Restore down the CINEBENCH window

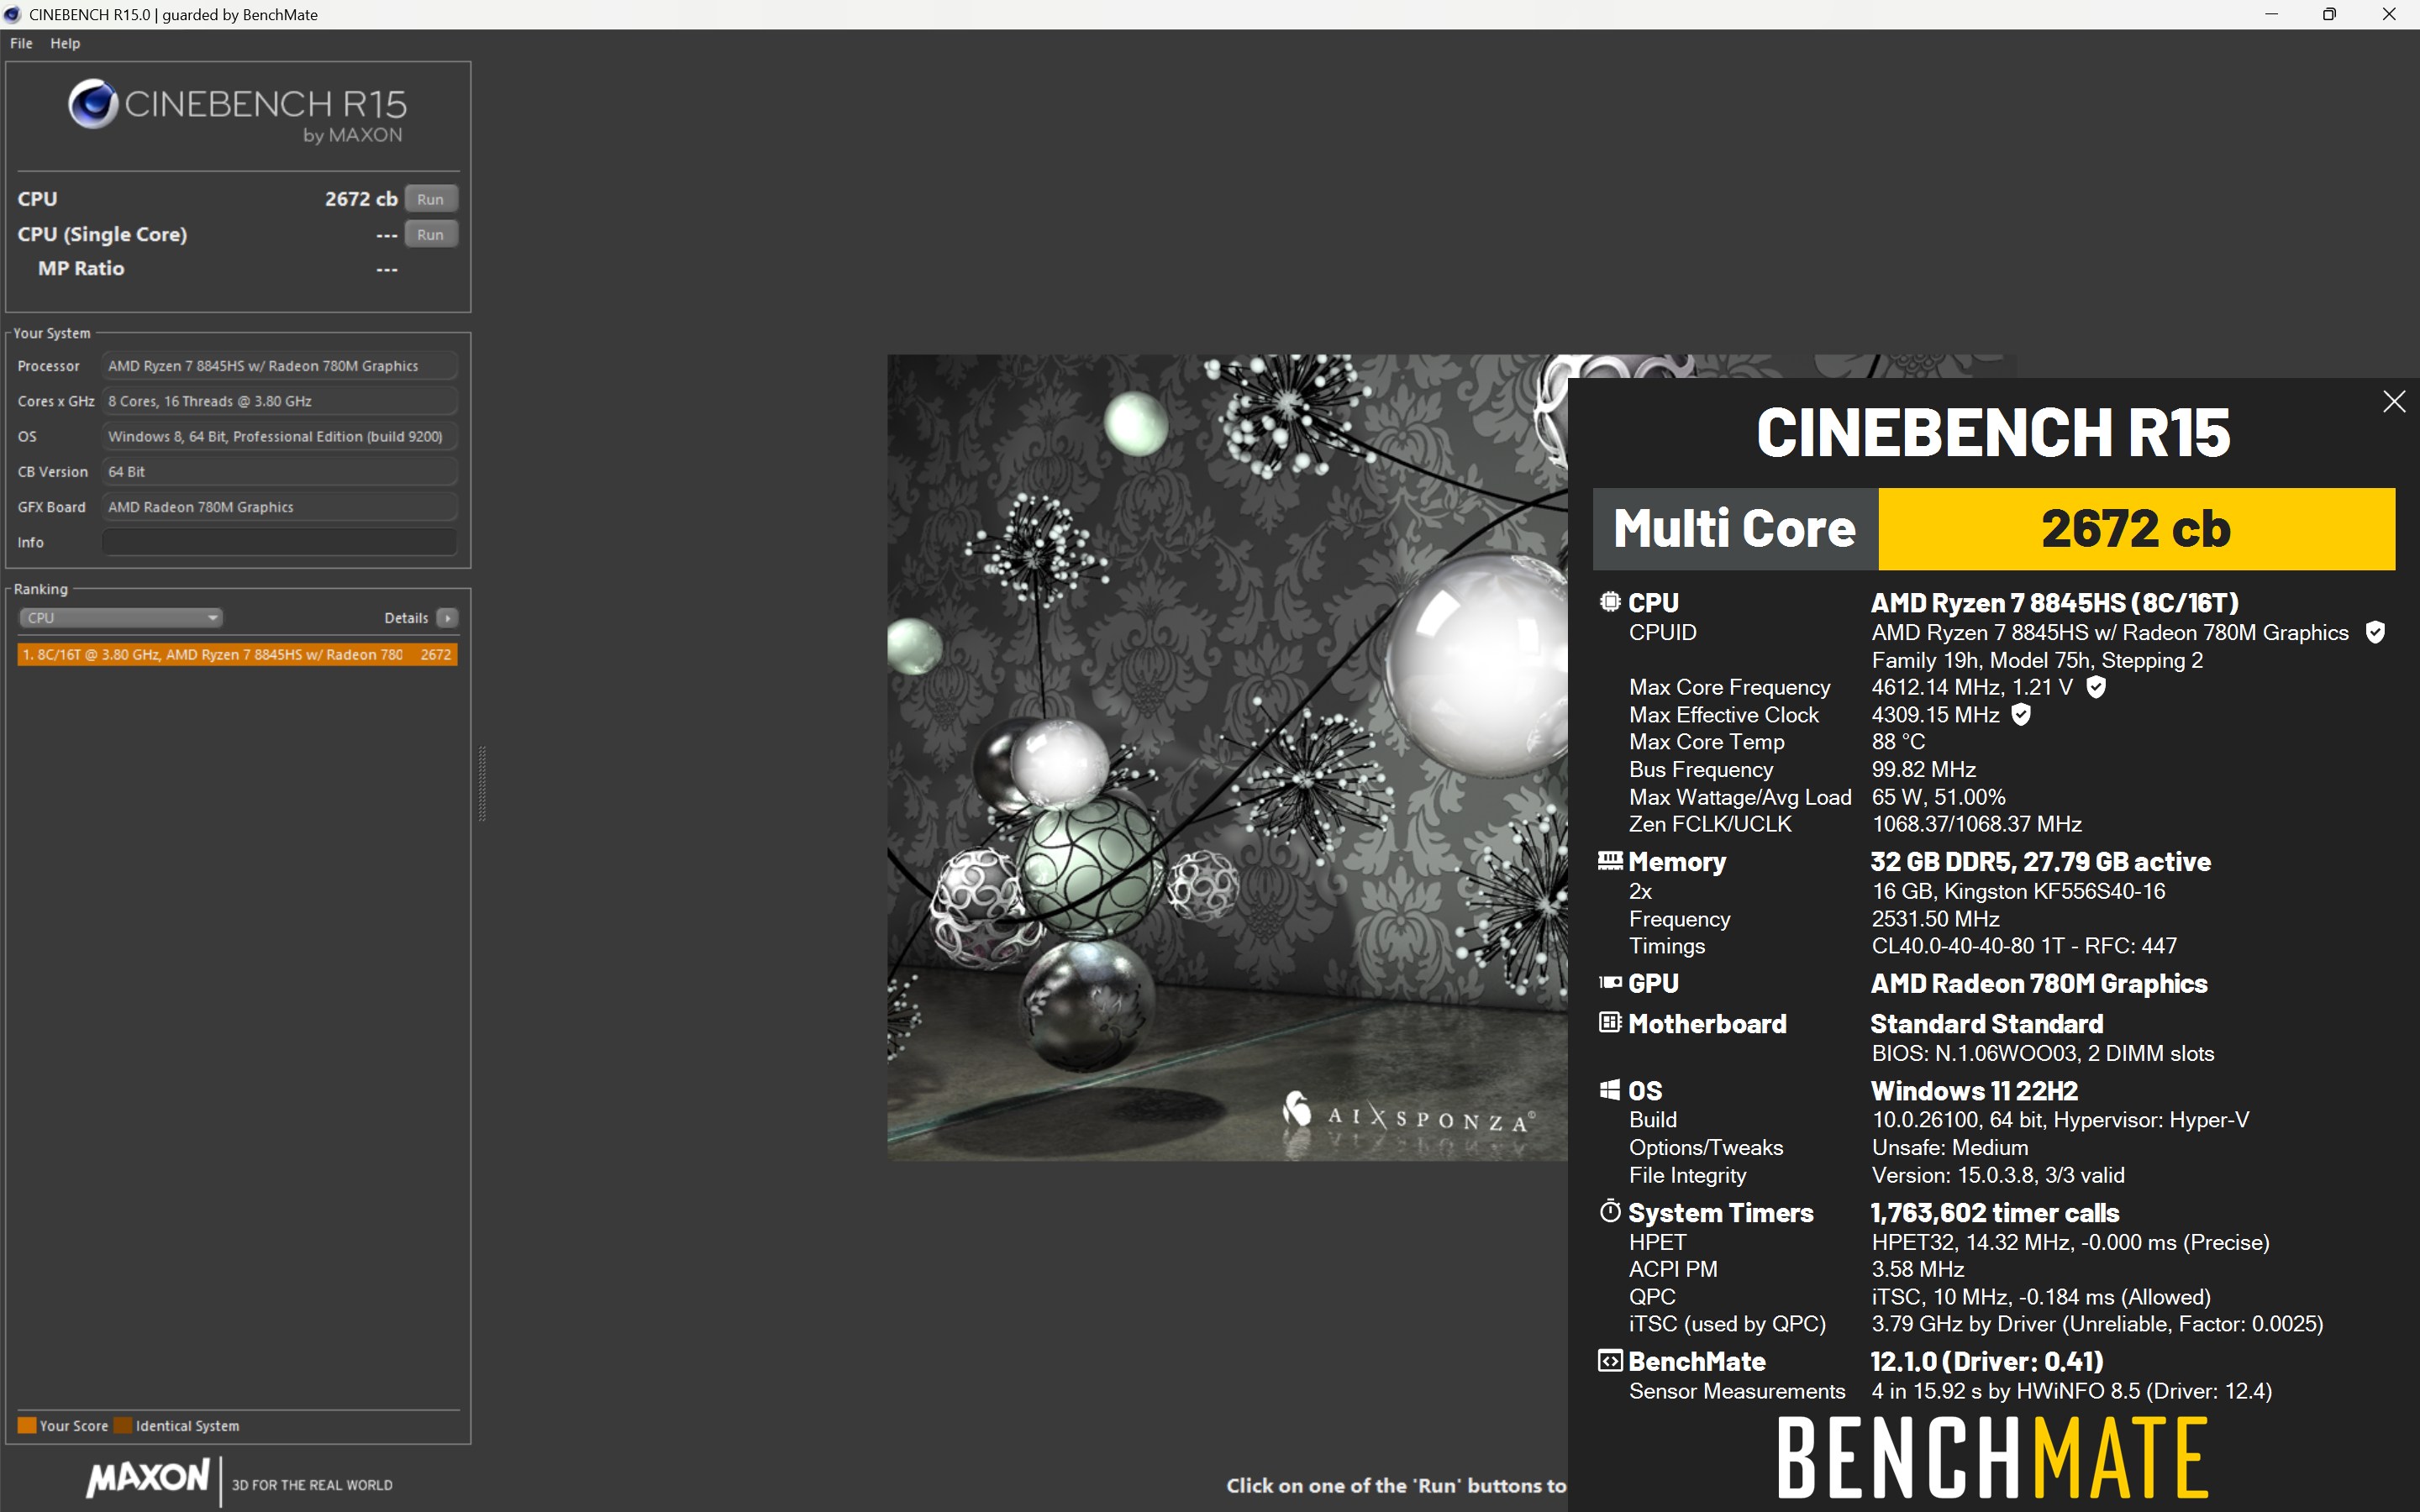(x=2329, y=14)
